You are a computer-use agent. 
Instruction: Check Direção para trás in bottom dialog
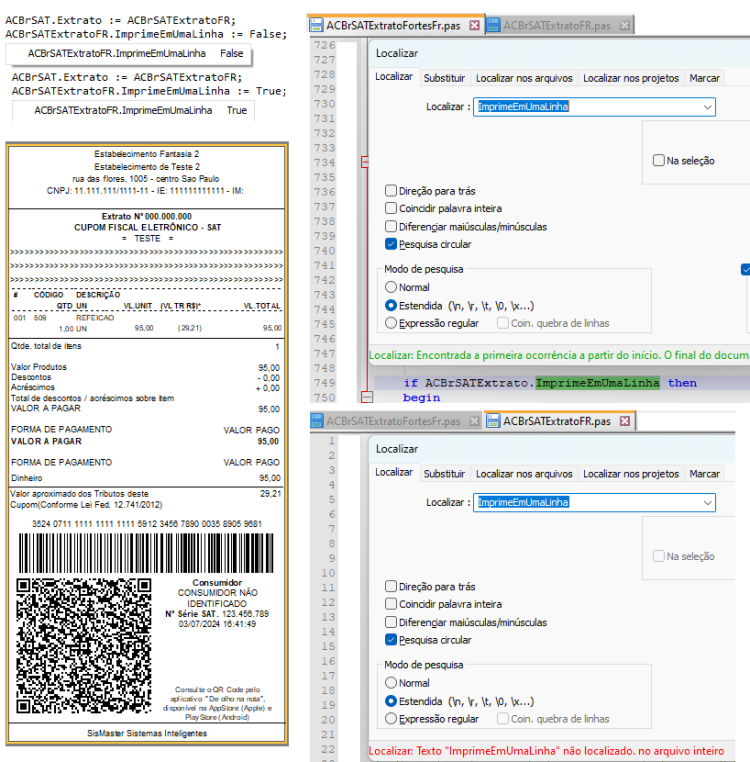[x=391, y=586]
